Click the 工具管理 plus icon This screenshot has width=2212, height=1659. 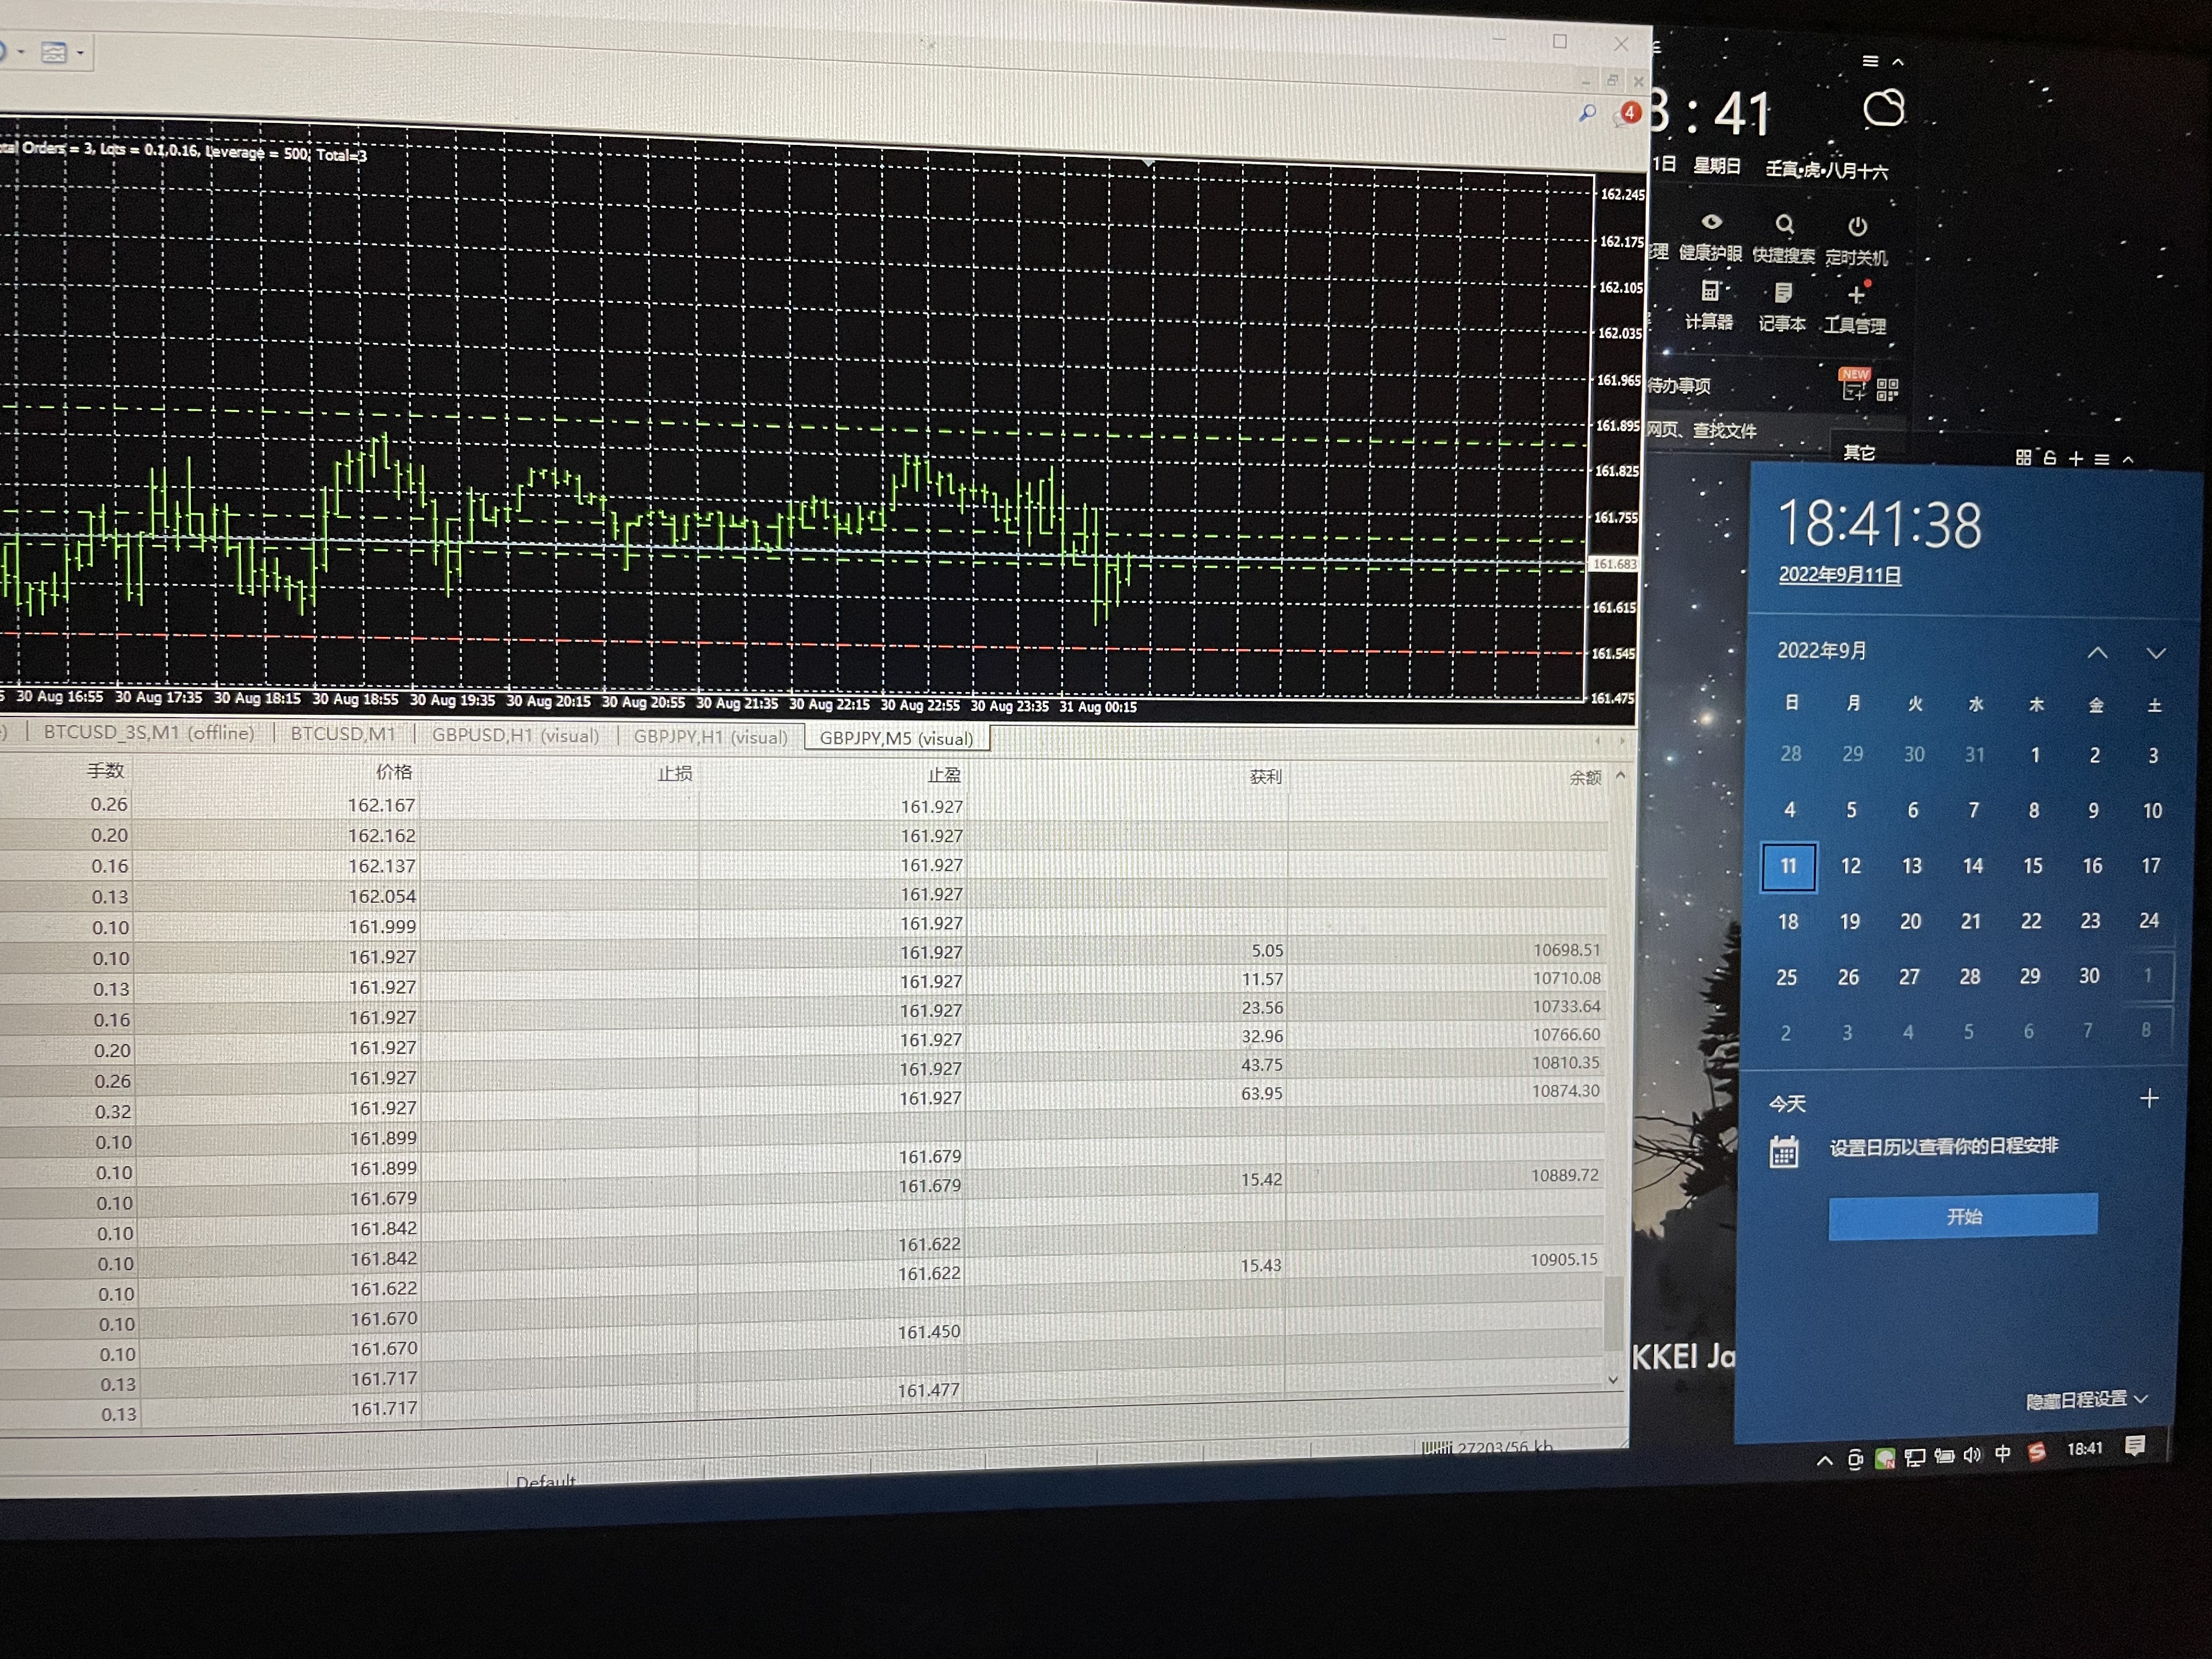(1856, 296)
